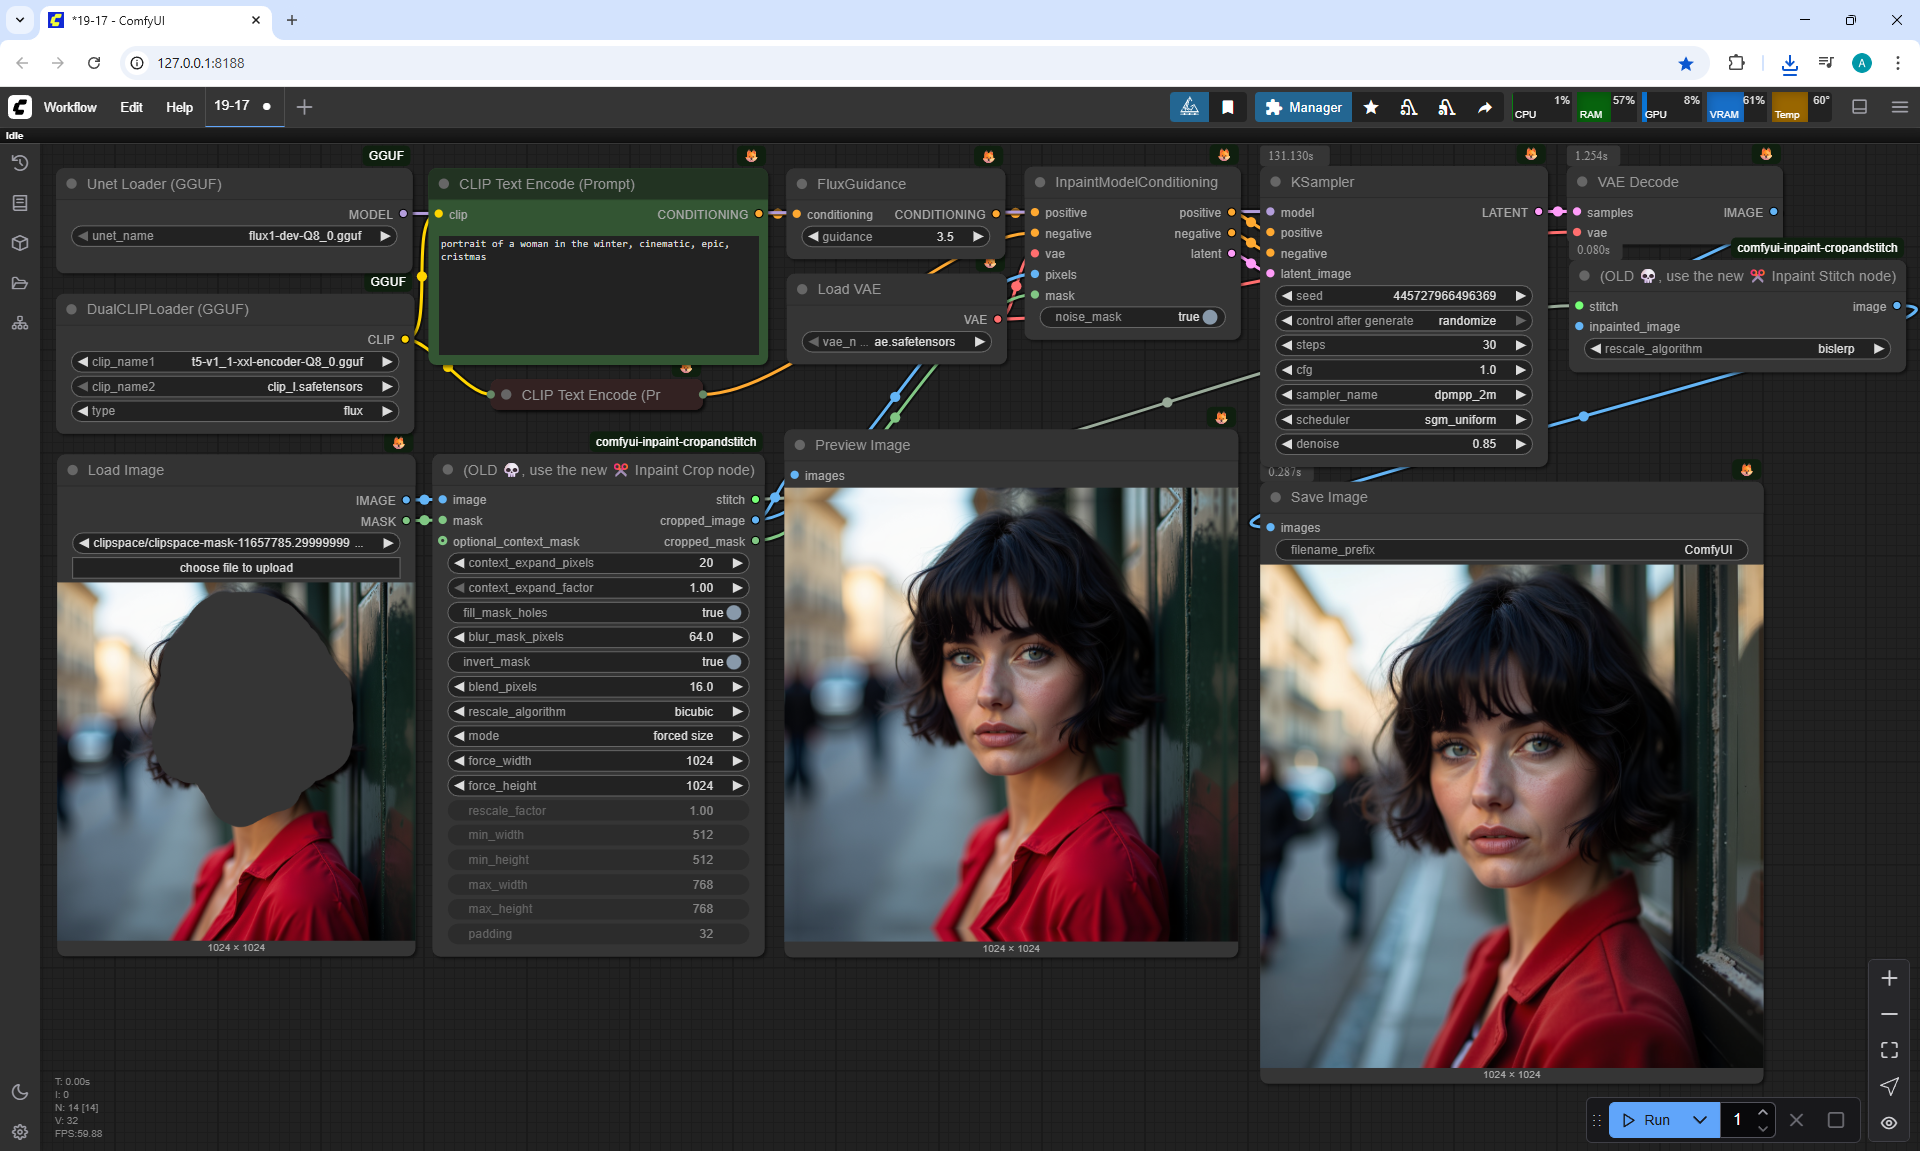
Task: Click the share arrow icon in toolbar
Action: [x=1485, y=107]
